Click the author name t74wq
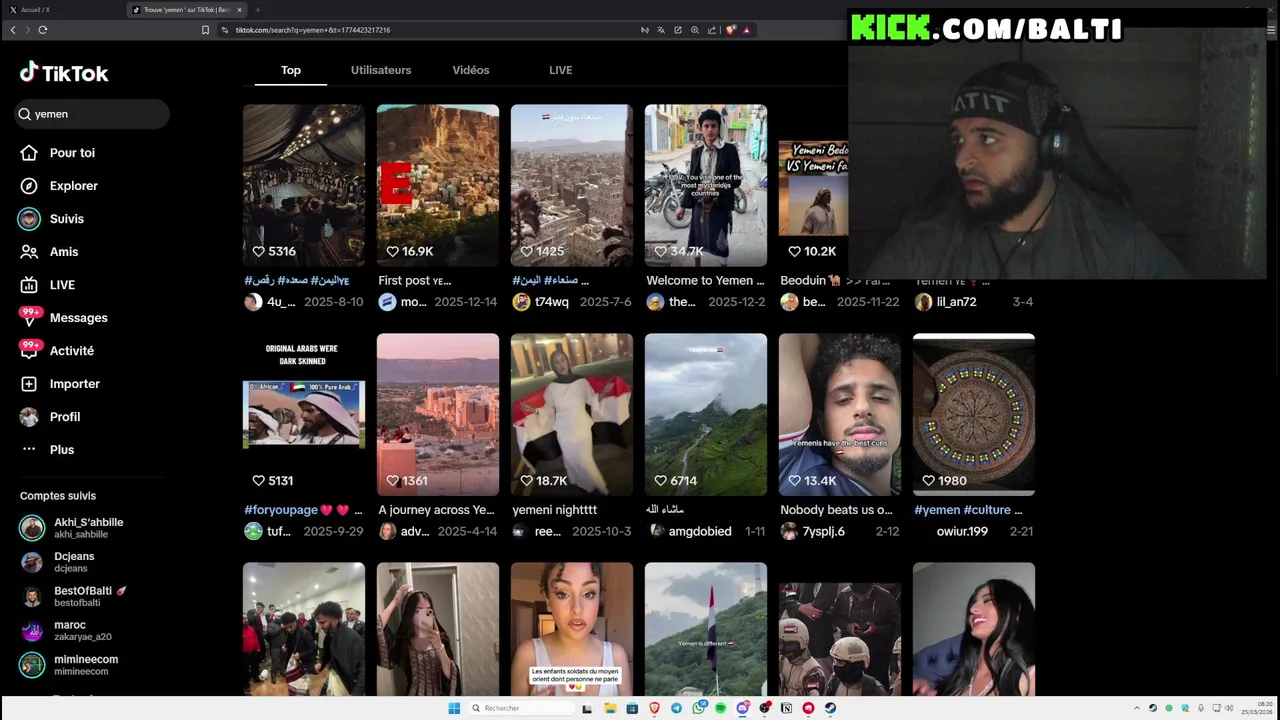 (x=551, y=302)
